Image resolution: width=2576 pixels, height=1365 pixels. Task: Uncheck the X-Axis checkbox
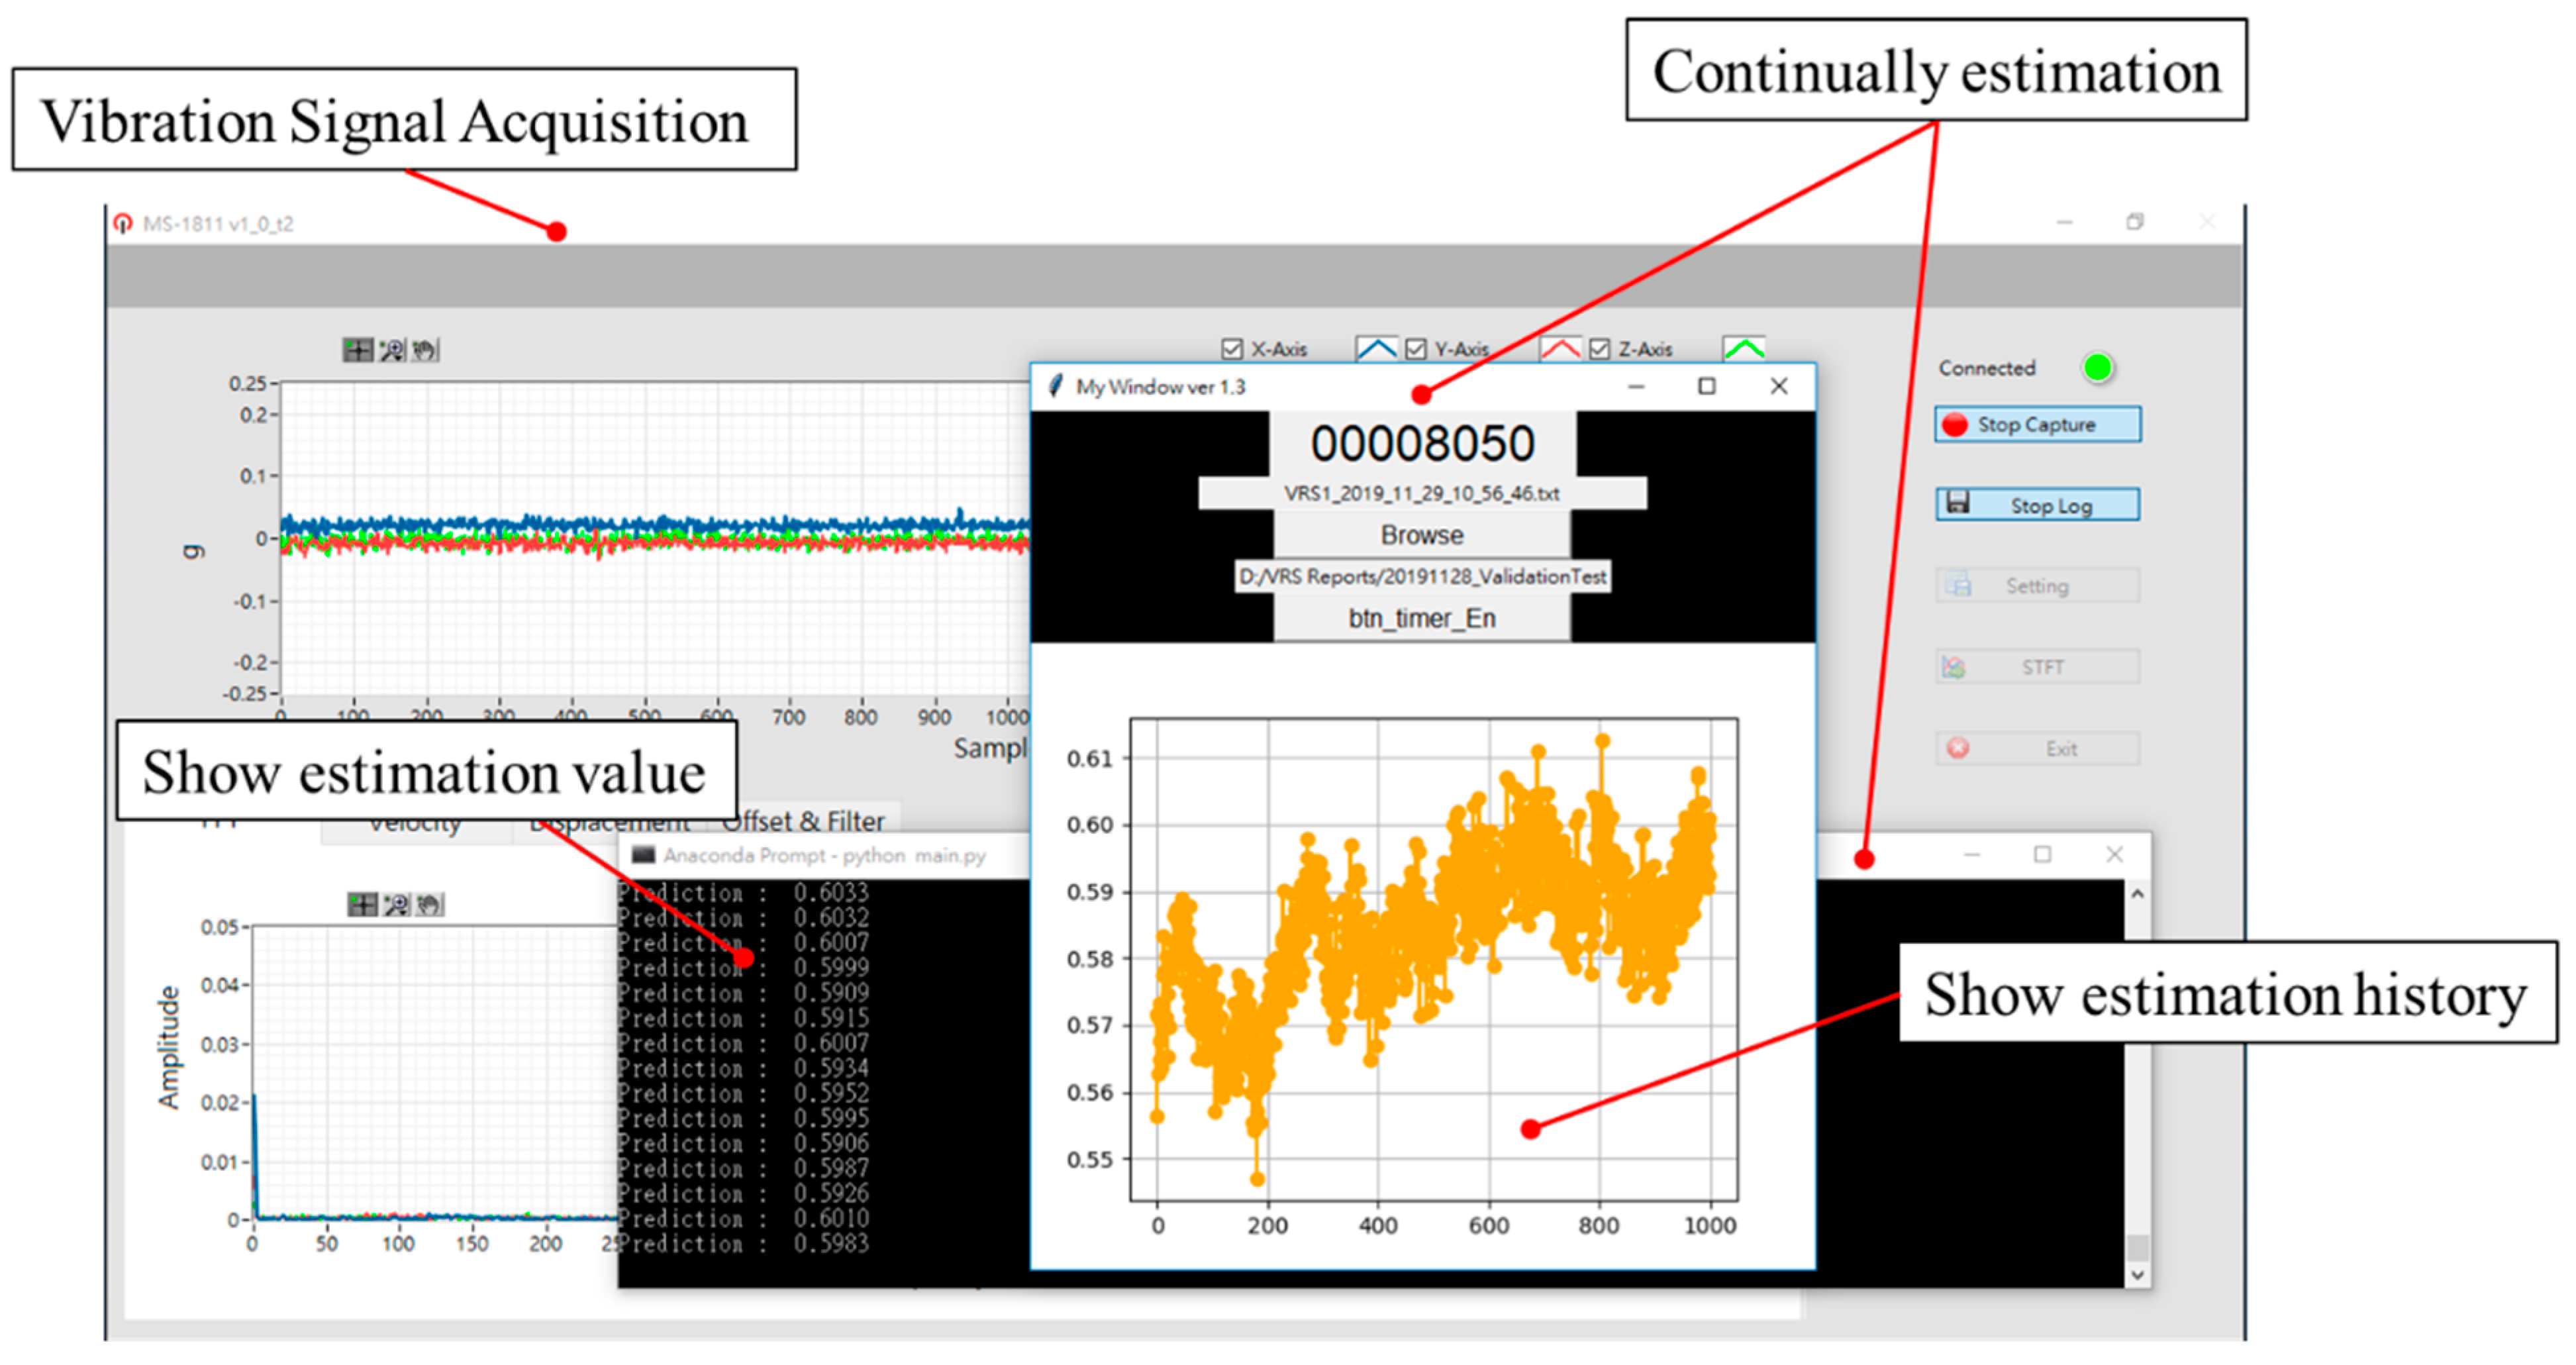(1232, 349)
